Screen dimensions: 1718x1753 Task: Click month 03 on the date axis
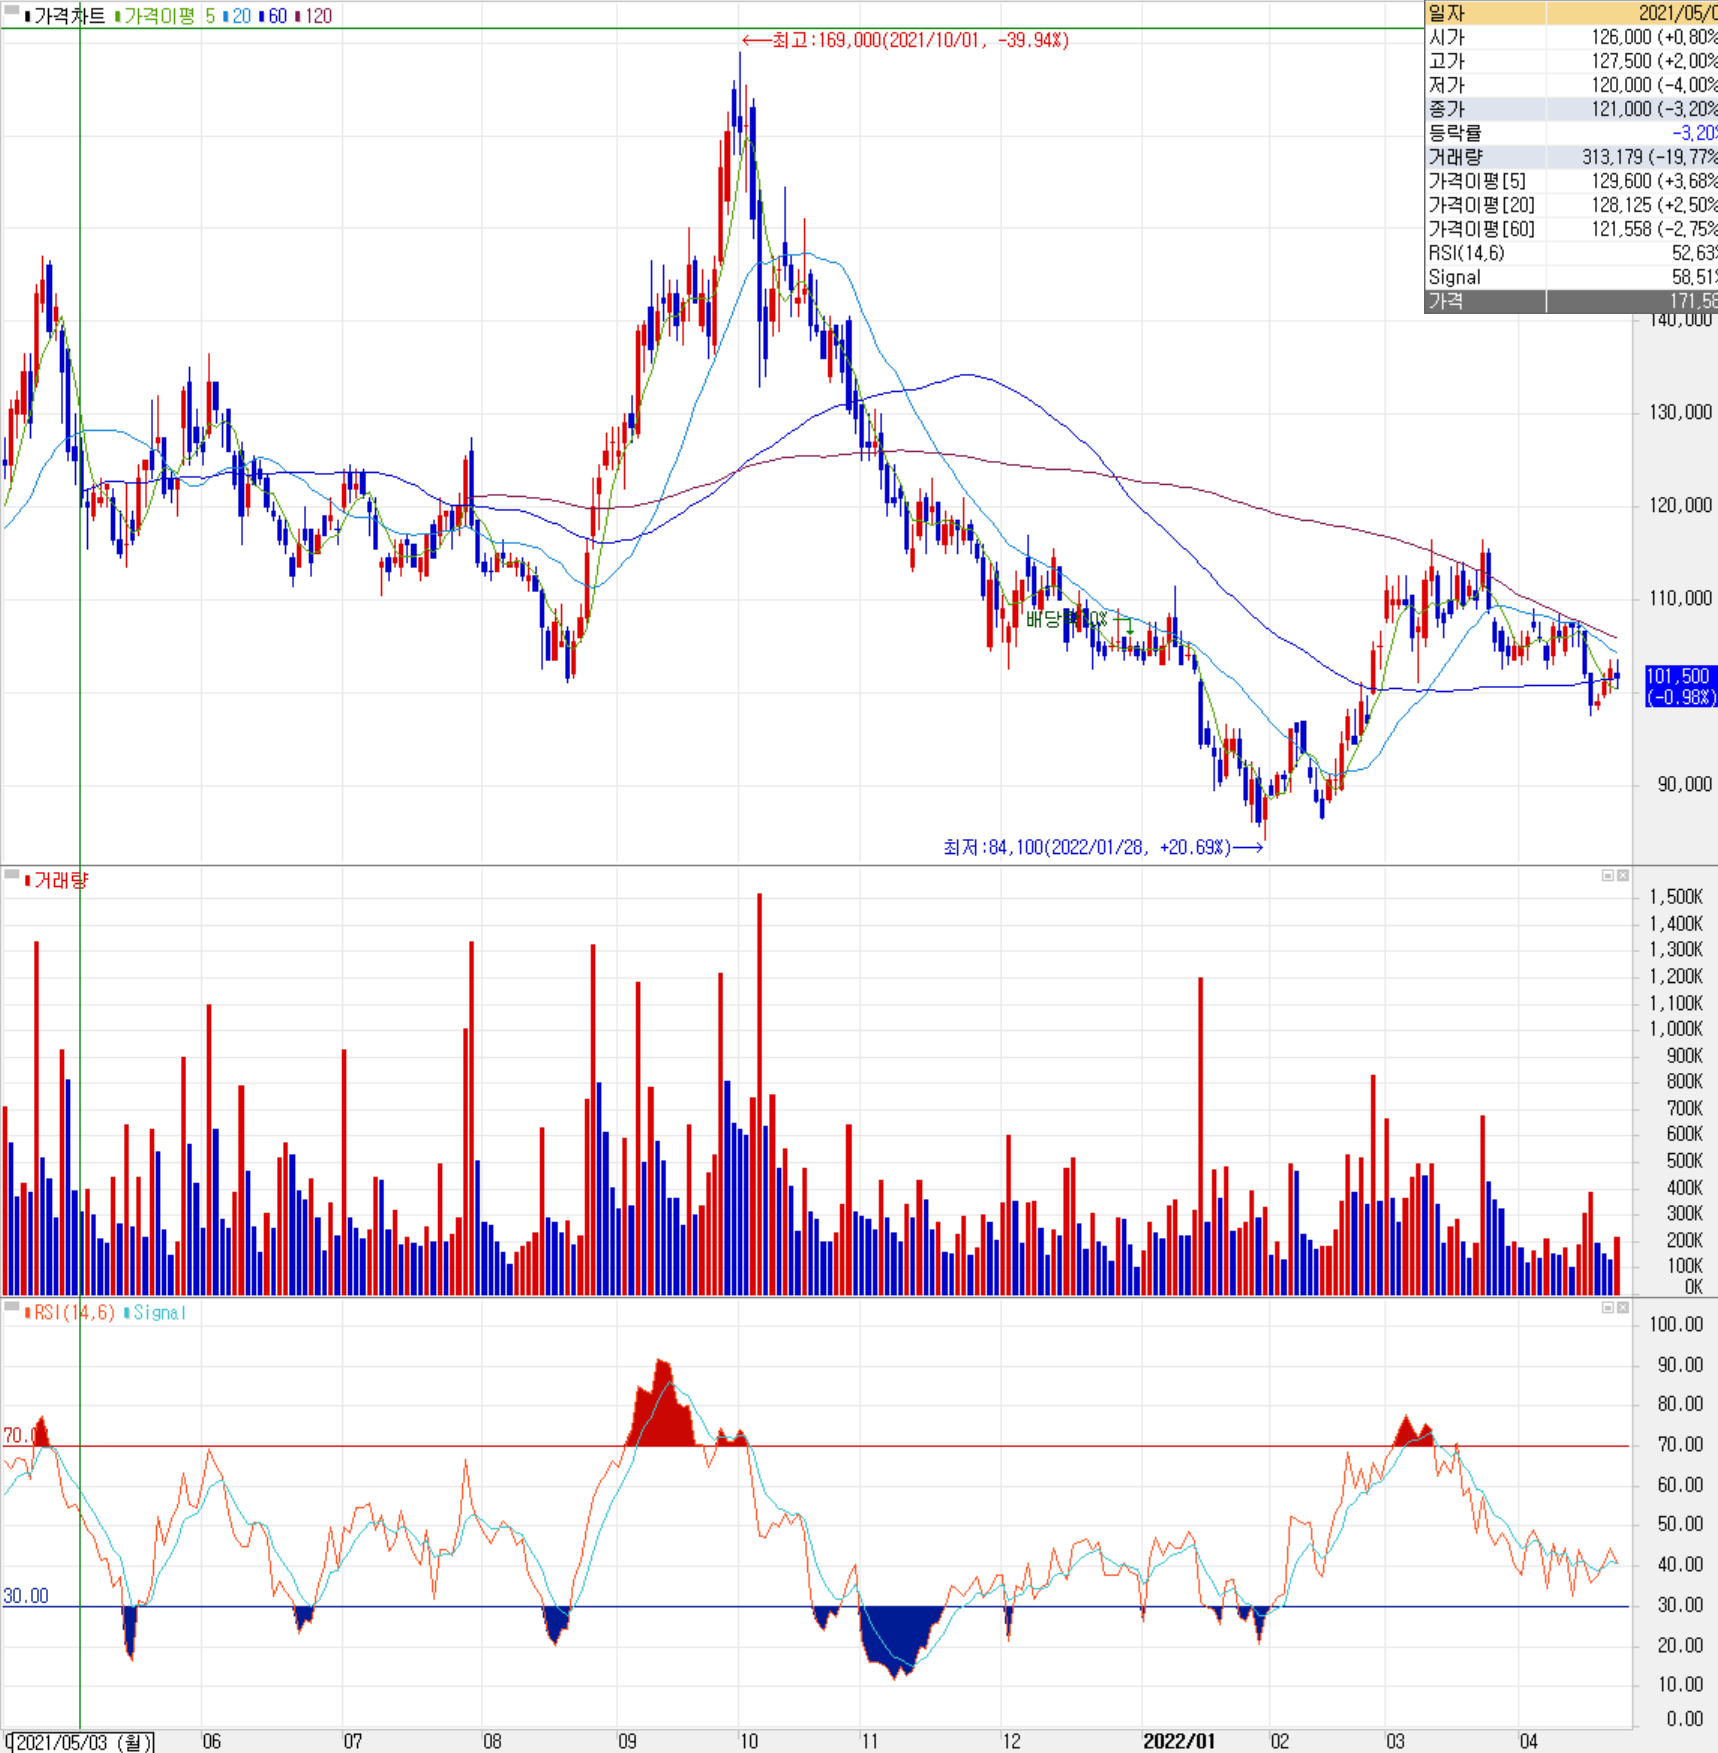pyautogui.click(x=1395, y=1741)
